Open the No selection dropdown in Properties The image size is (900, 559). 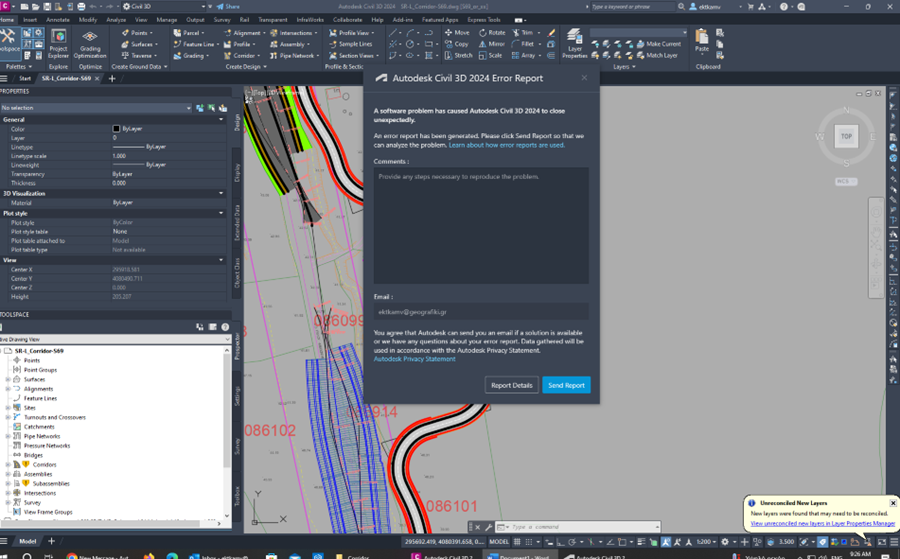(x=96, y=108)
